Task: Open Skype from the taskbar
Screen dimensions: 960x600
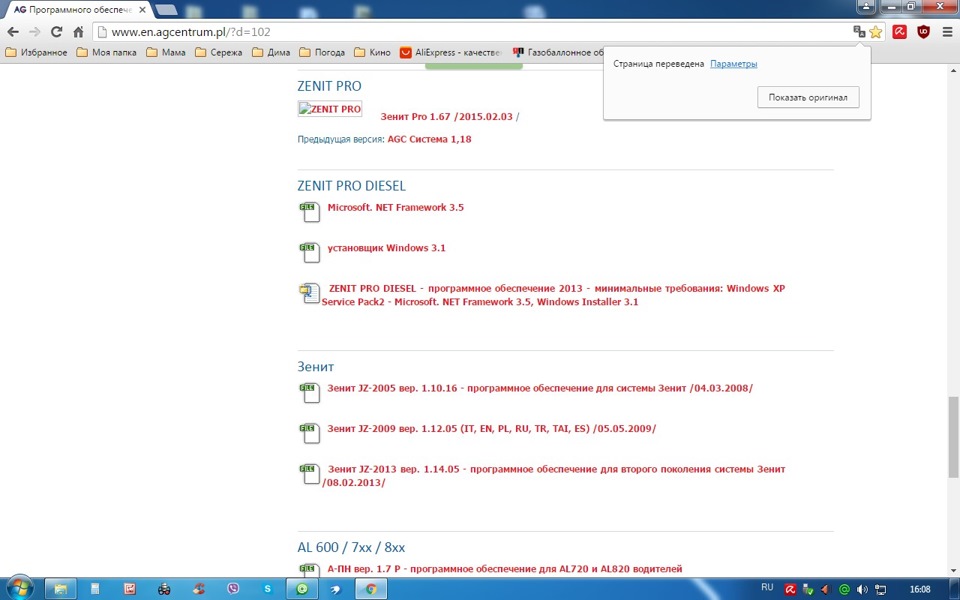Action: (x=268, y=589)
